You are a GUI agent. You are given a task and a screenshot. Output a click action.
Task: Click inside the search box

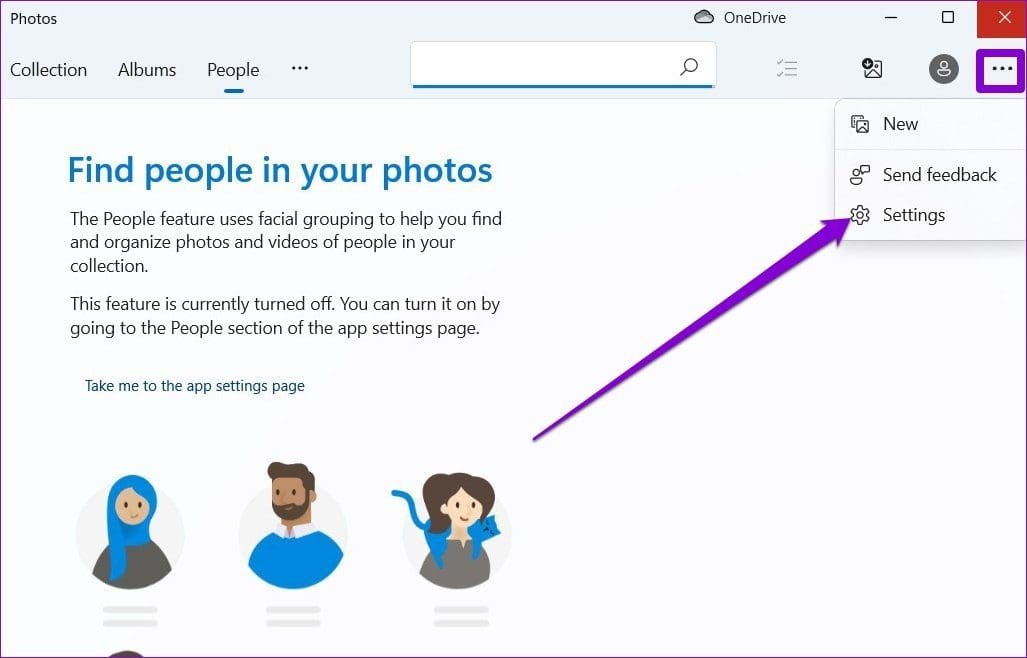coord(563,65)
